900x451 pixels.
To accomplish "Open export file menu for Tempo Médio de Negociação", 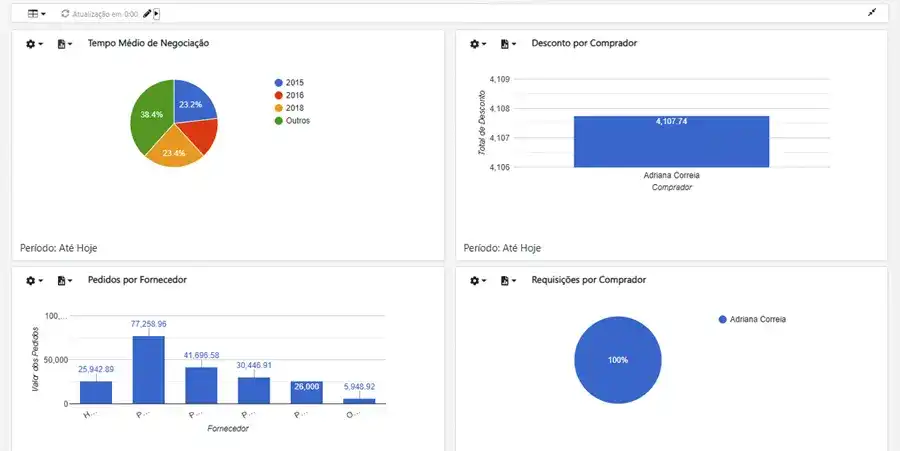I will click(x=65, y=44).
